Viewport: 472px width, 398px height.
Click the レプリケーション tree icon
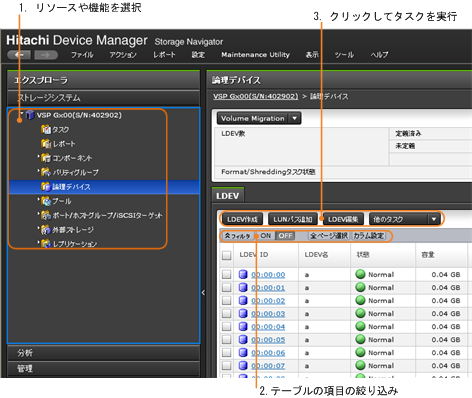[x=46, y=244]
